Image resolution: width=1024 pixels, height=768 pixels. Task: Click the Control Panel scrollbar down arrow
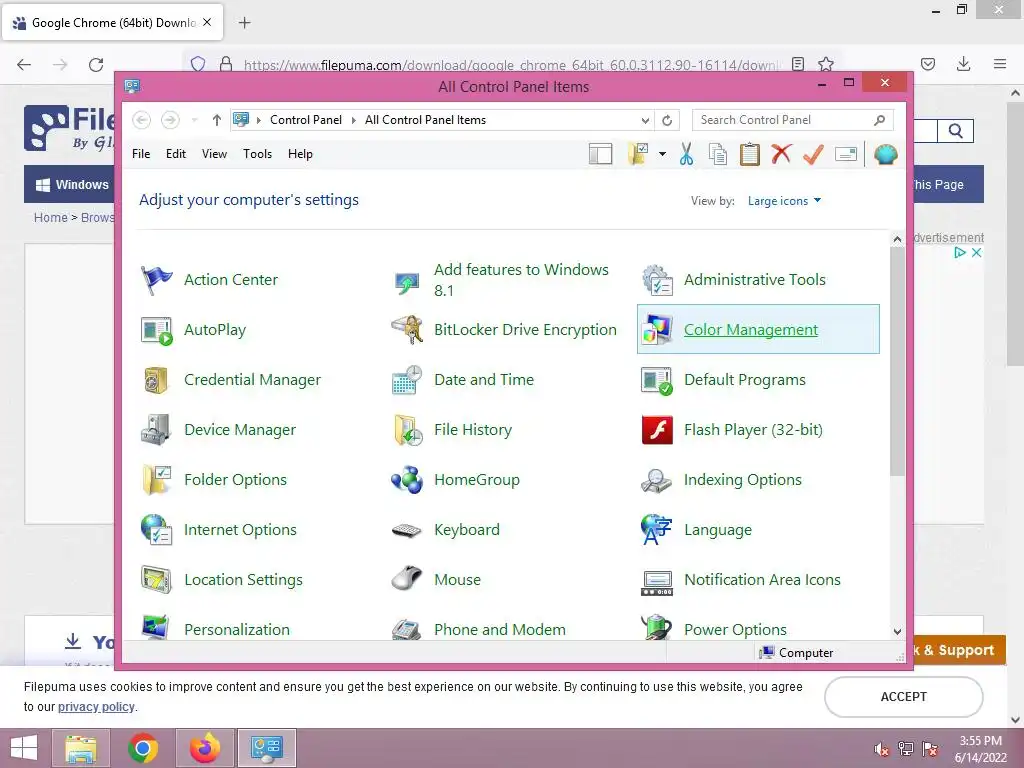[897, 632]
